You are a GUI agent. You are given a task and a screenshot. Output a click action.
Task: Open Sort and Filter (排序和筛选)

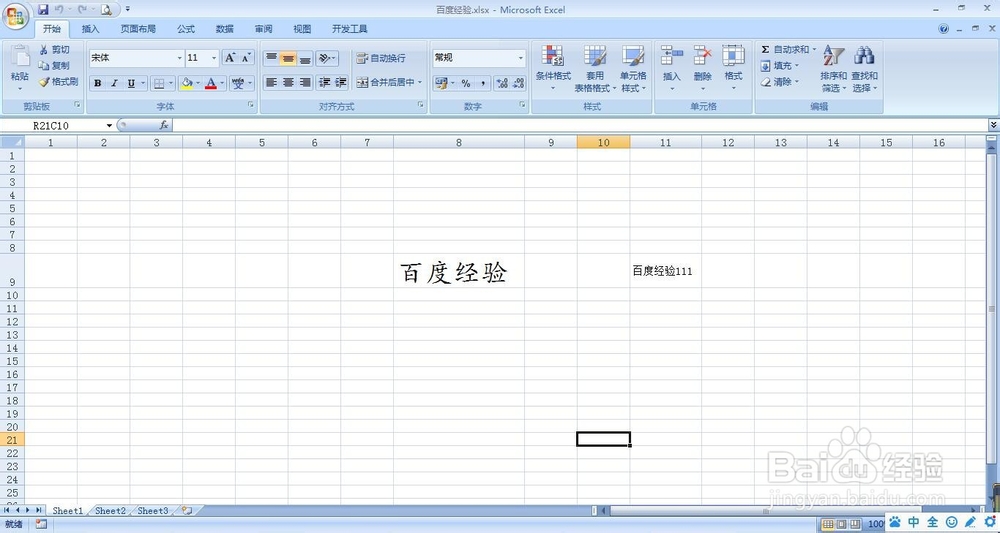834,68
